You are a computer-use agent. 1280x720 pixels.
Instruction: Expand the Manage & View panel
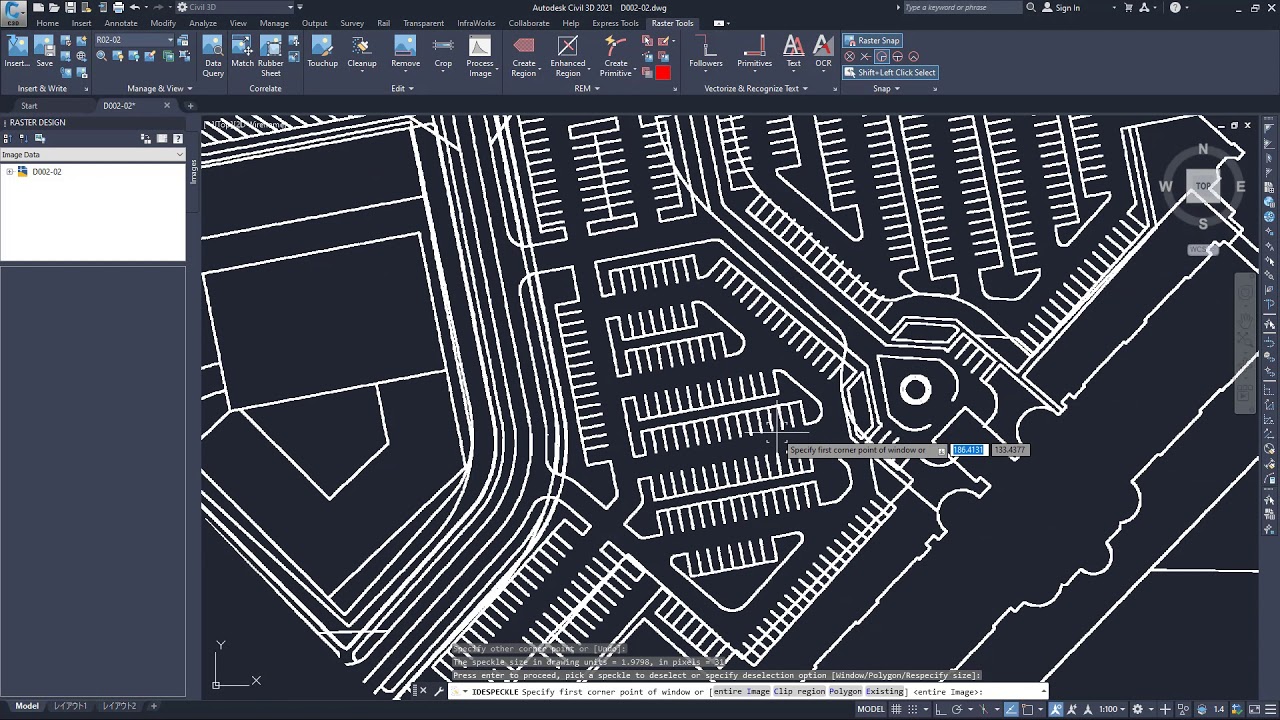(159, 89)
